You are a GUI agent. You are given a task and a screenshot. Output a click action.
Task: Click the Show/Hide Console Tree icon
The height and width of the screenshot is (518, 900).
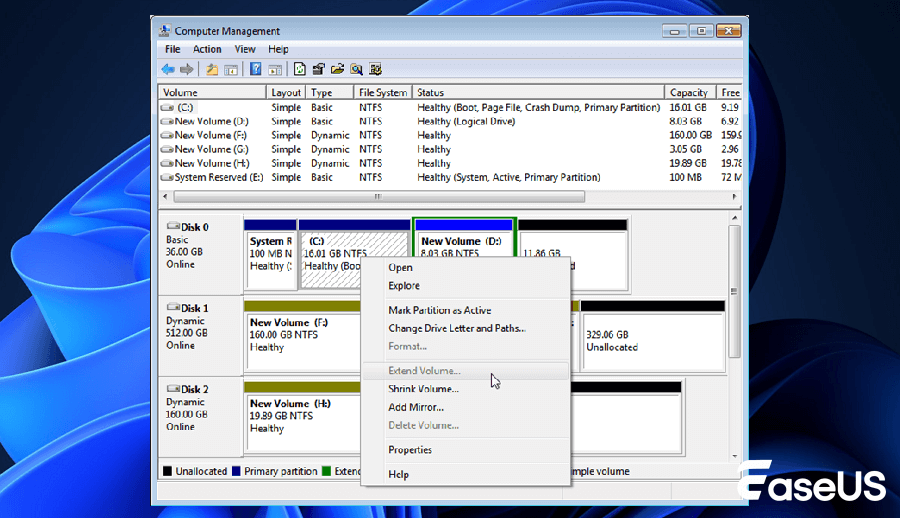230,69
